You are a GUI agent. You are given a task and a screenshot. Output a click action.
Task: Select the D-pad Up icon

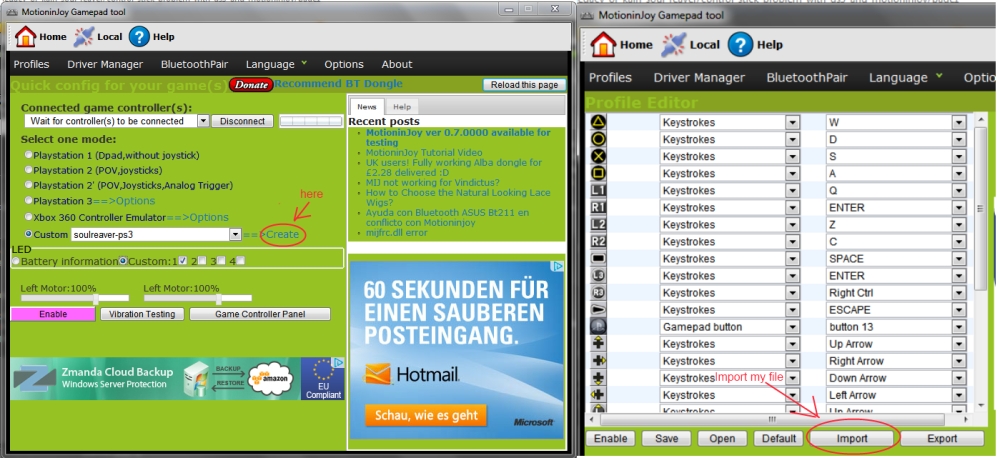[598, 344]
